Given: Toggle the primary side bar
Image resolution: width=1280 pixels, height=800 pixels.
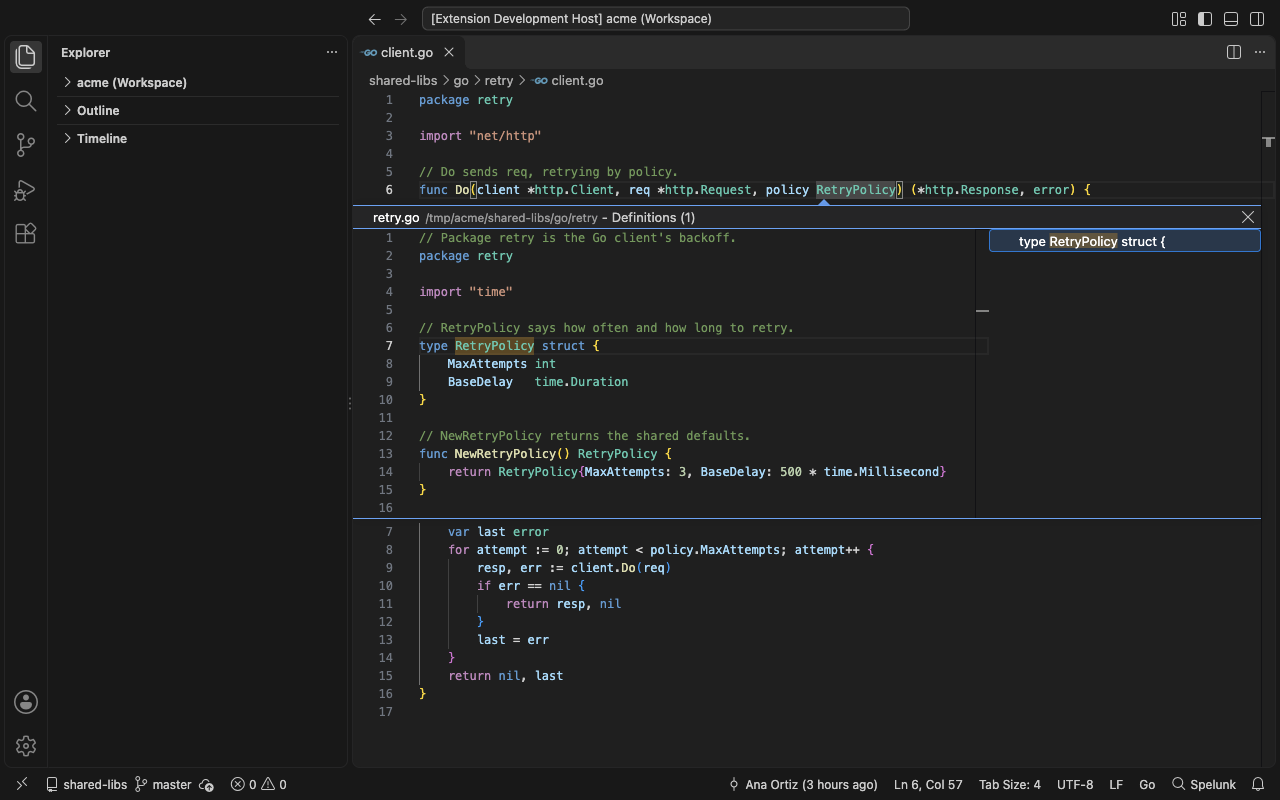Looking at the screenshot, I should coord(1205,19).
